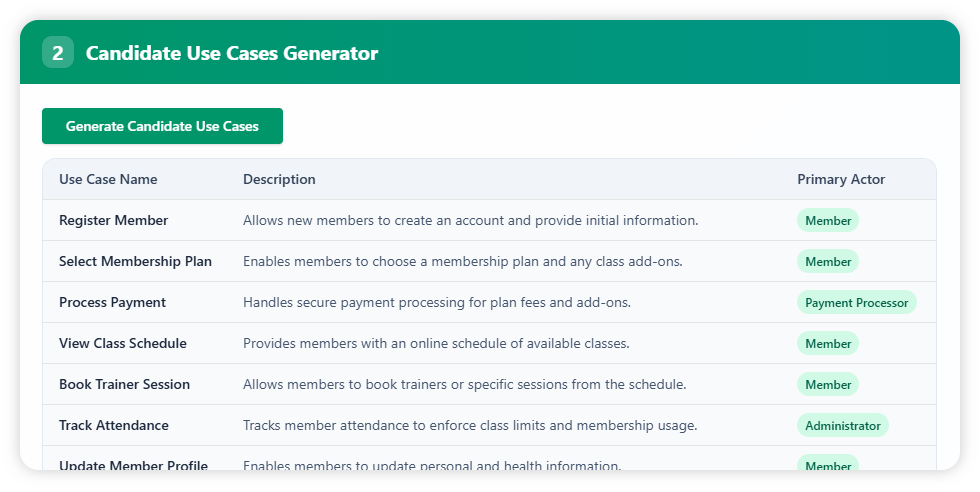Click the View Class Schedule use case

click(123, 343)
